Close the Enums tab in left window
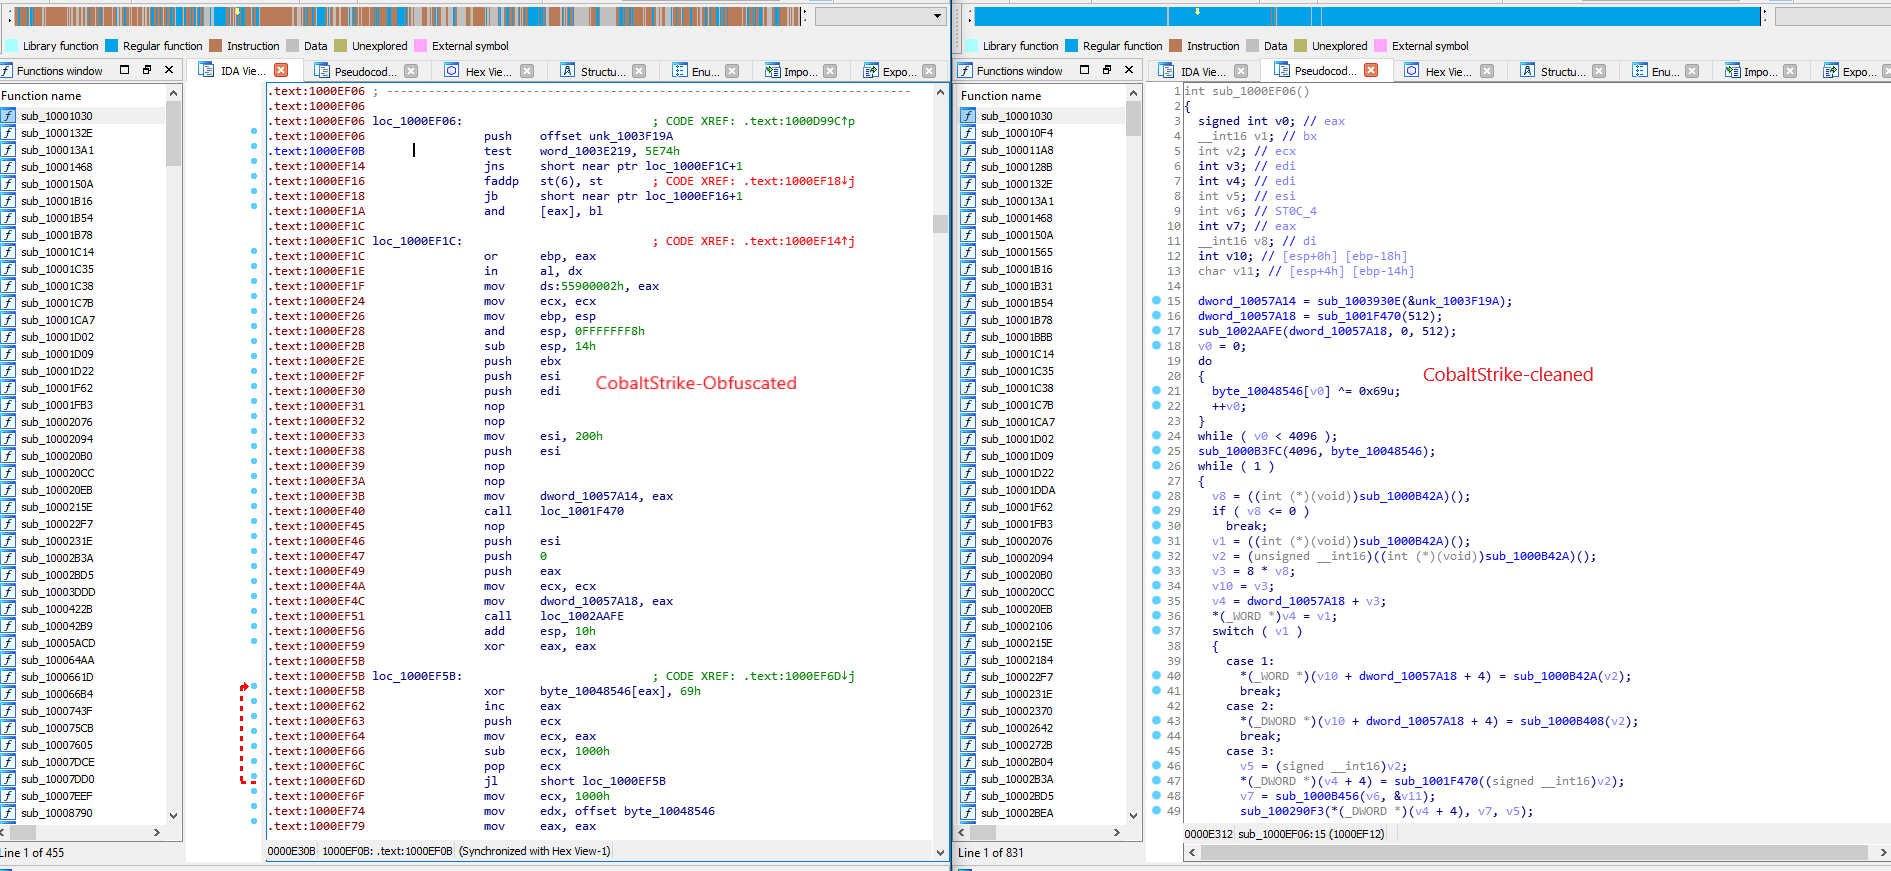1891x871 pixels. [732, 71]
